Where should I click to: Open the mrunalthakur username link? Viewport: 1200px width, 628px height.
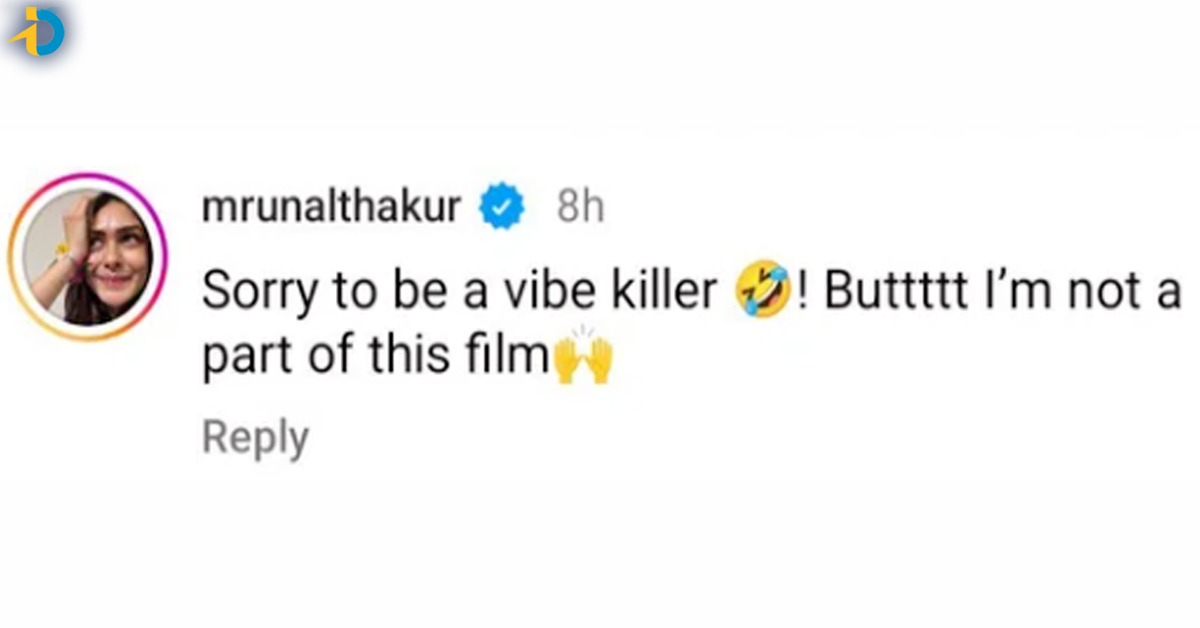click(x=331, y=208)
